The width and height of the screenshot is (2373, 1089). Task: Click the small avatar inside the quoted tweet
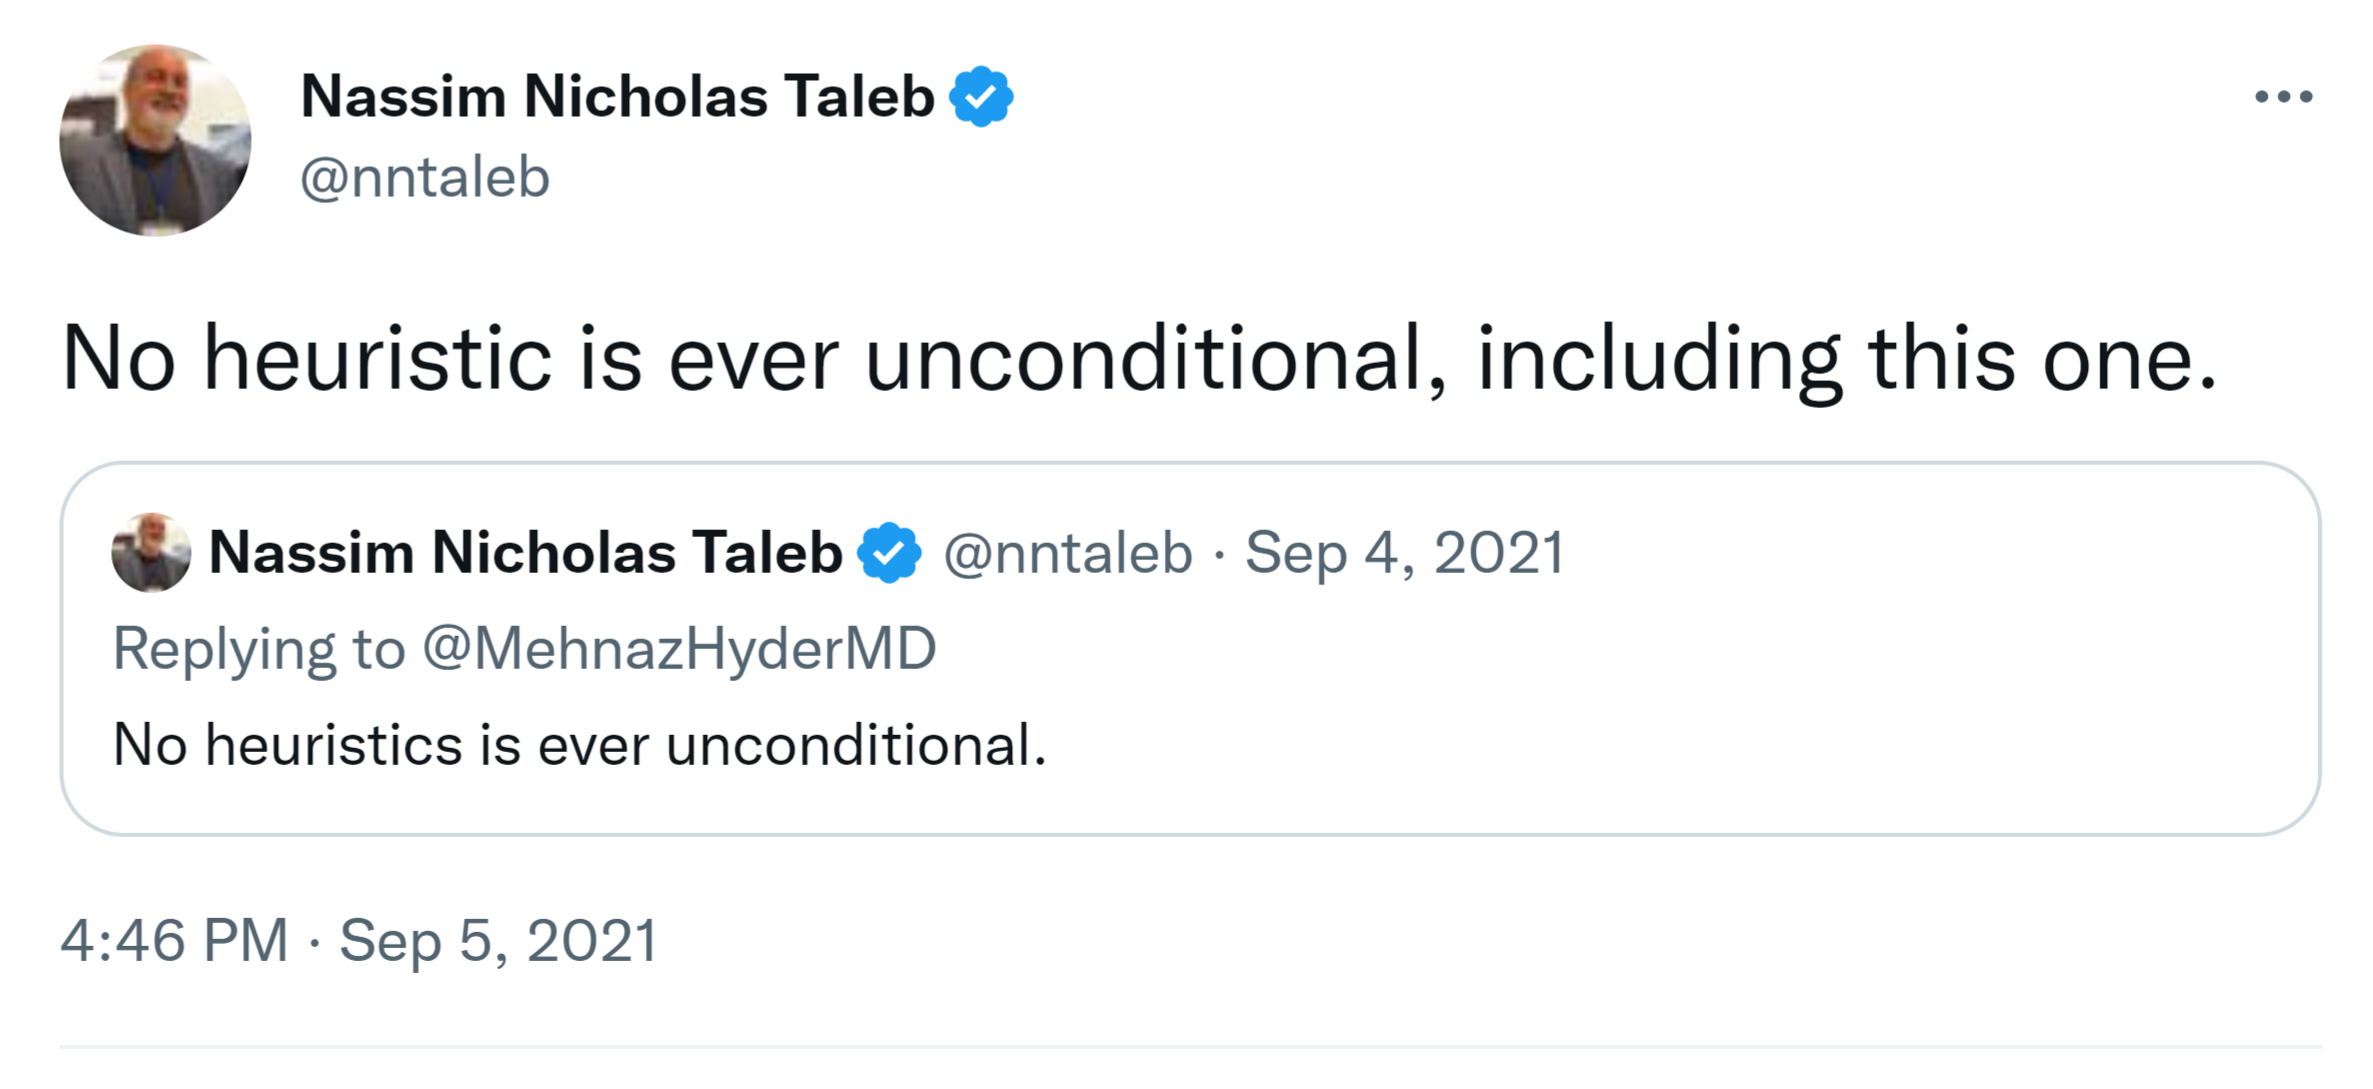(151, 553)
